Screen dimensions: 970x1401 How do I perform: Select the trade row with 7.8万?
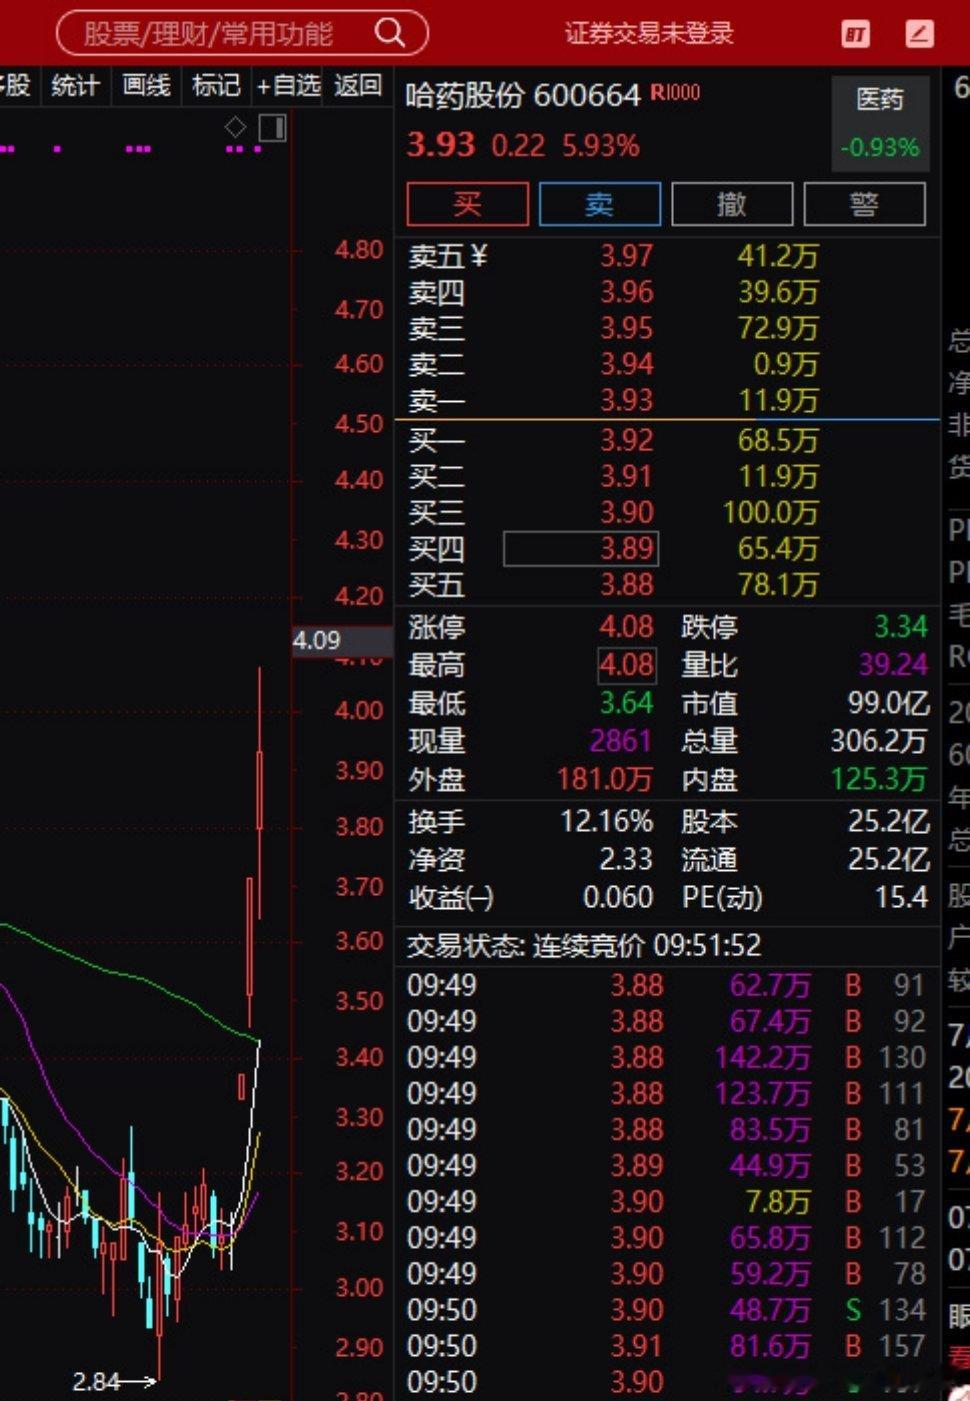coord(666,1201)
